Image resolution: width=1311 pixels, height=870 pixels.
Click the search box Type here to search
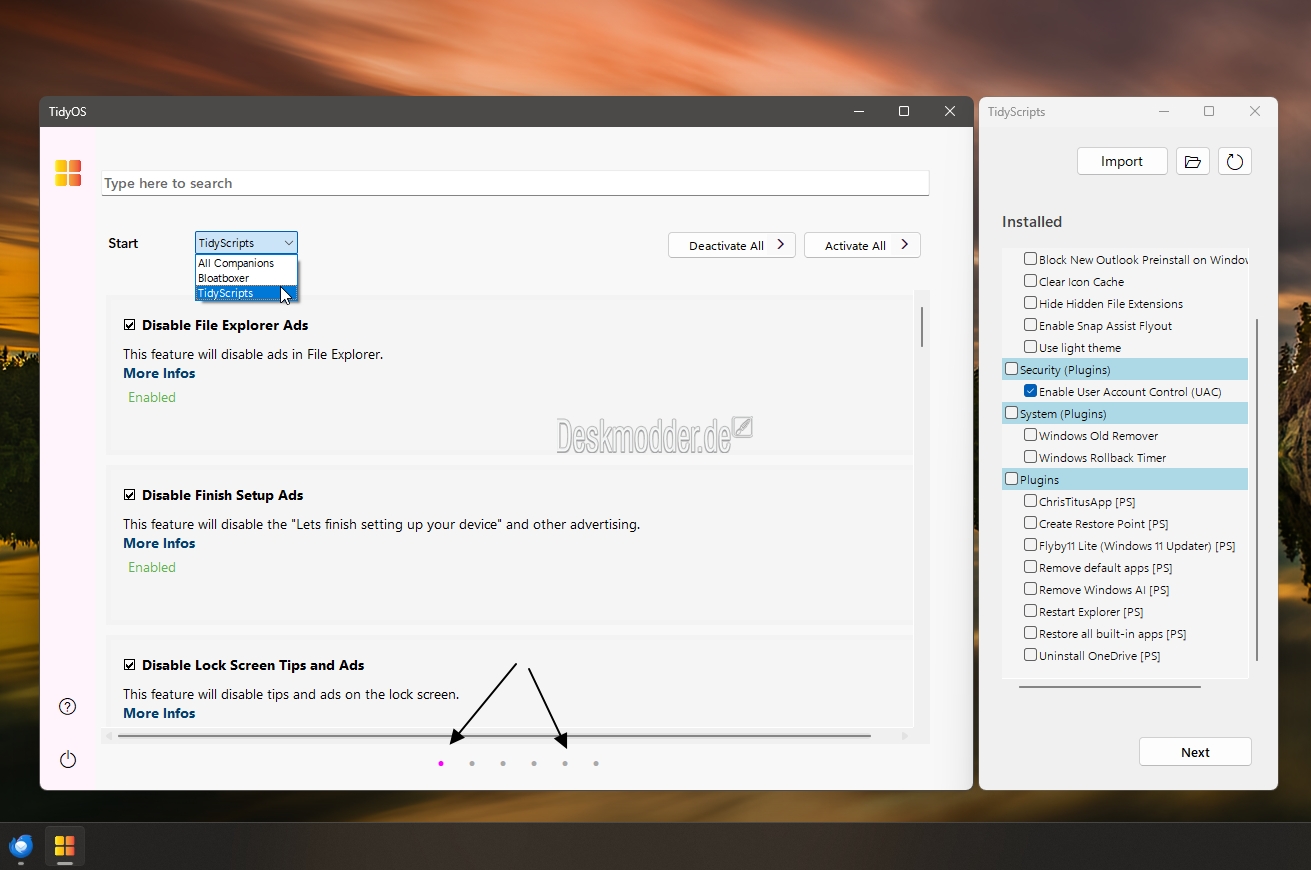[515, 183]
